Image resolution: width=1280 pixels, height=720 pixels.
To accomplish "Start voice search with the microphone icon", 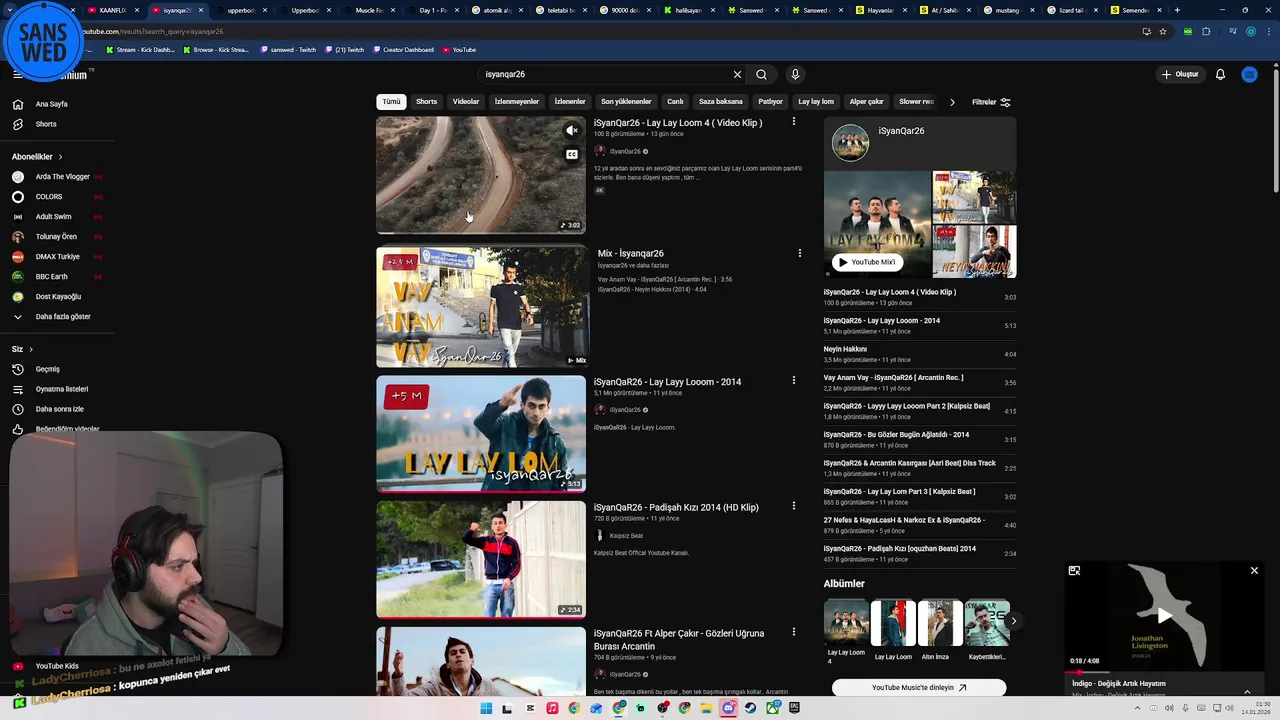I will pyautogui.click(x=795, y=74).
